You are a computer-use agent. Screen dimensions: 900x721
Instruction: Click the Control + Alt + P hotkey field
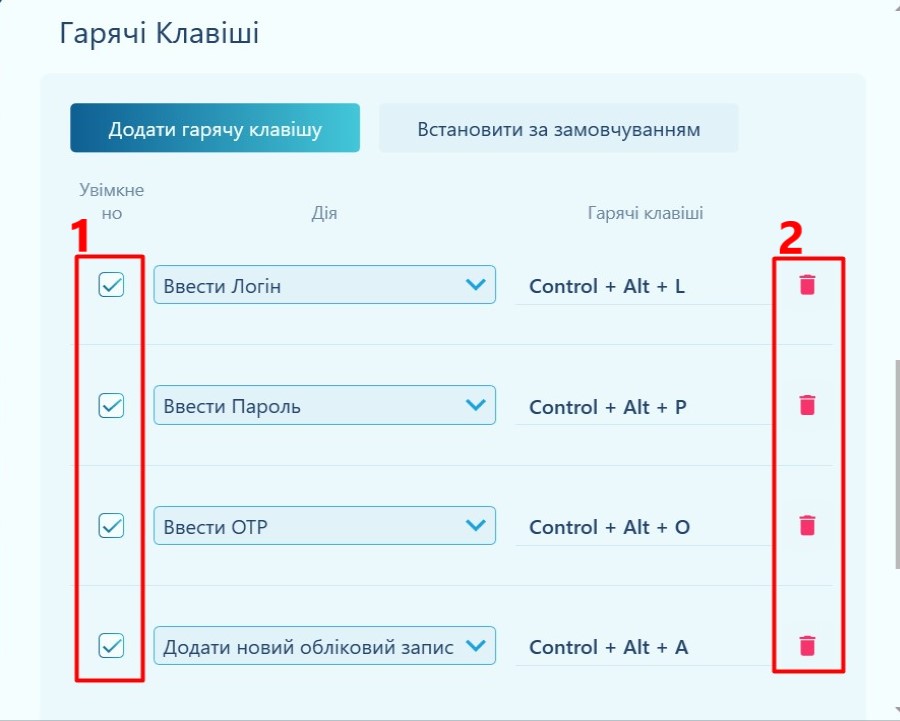pos(643,407)
